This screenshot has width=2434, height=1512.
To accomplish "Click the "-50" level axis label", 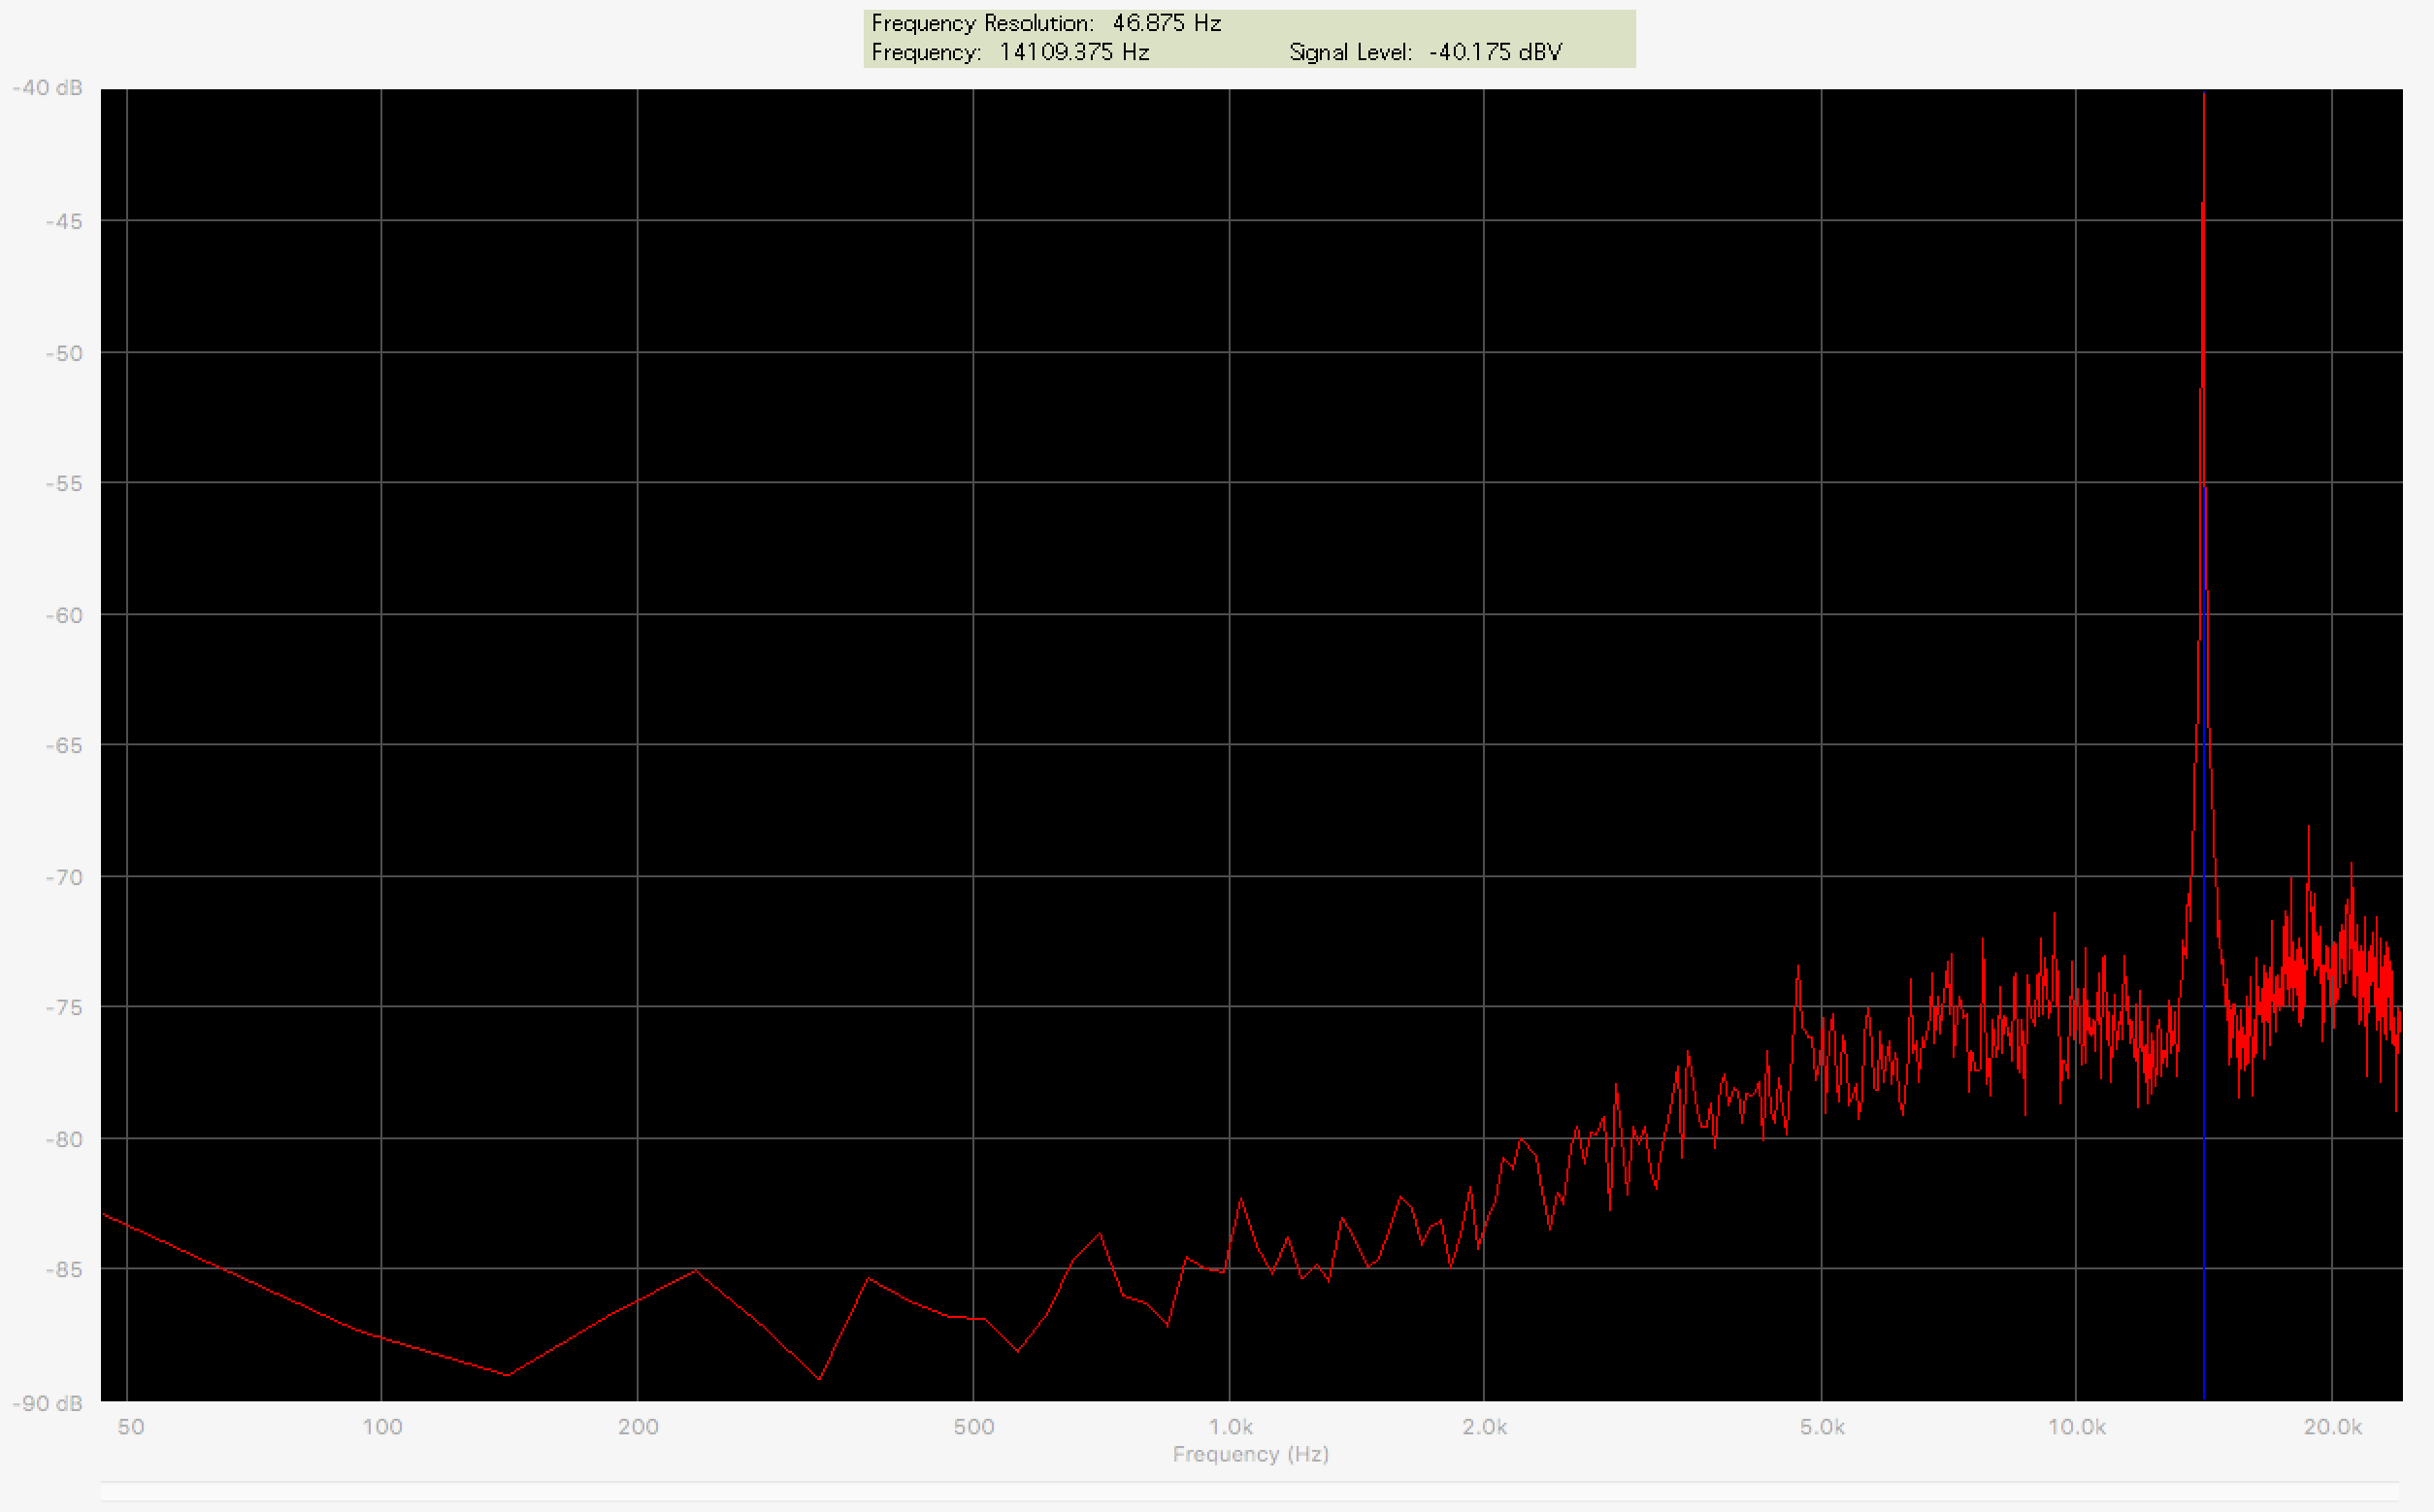I will point(64,353).
